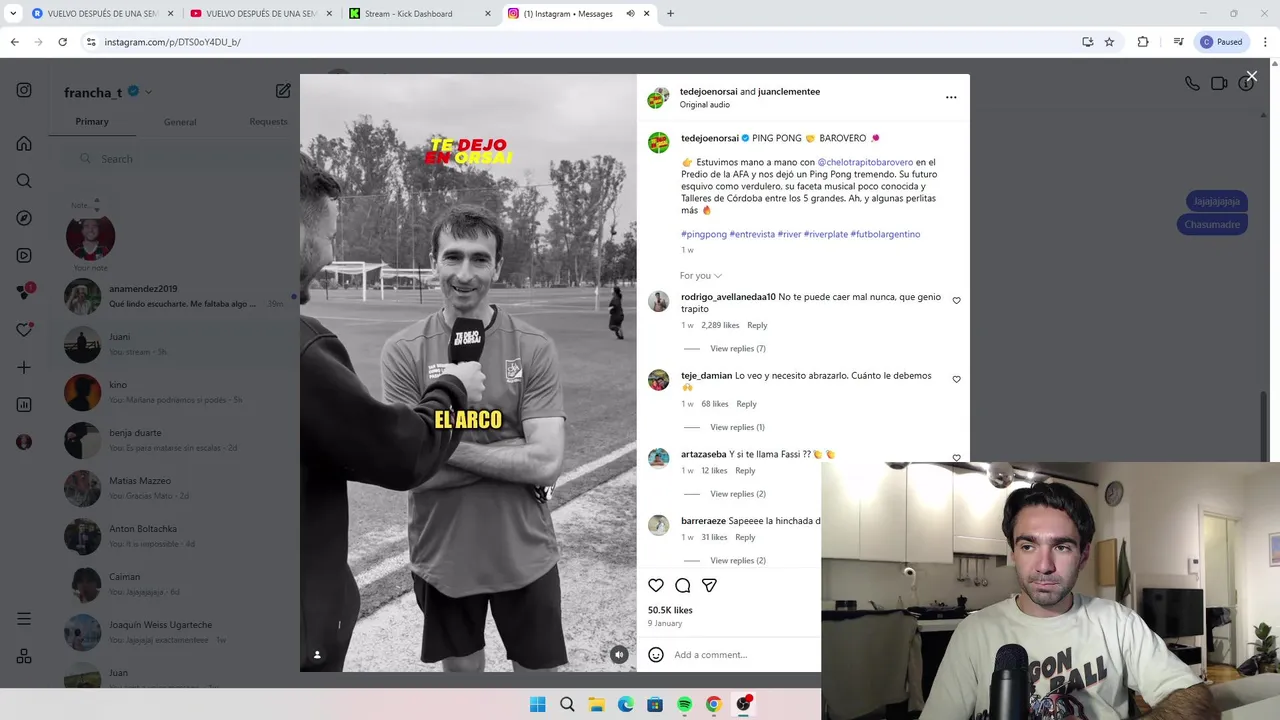Reply to artazaseba's comment

pos(745,471)
